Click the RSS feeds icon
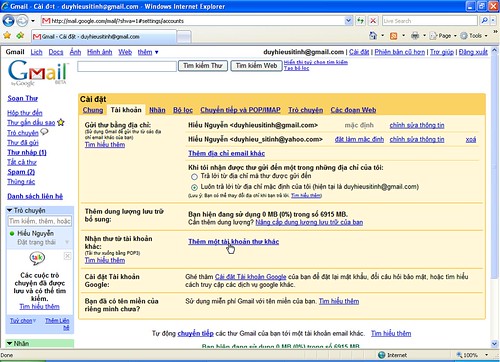The height and width of the screenshot is (362, 500). point(394,36)
